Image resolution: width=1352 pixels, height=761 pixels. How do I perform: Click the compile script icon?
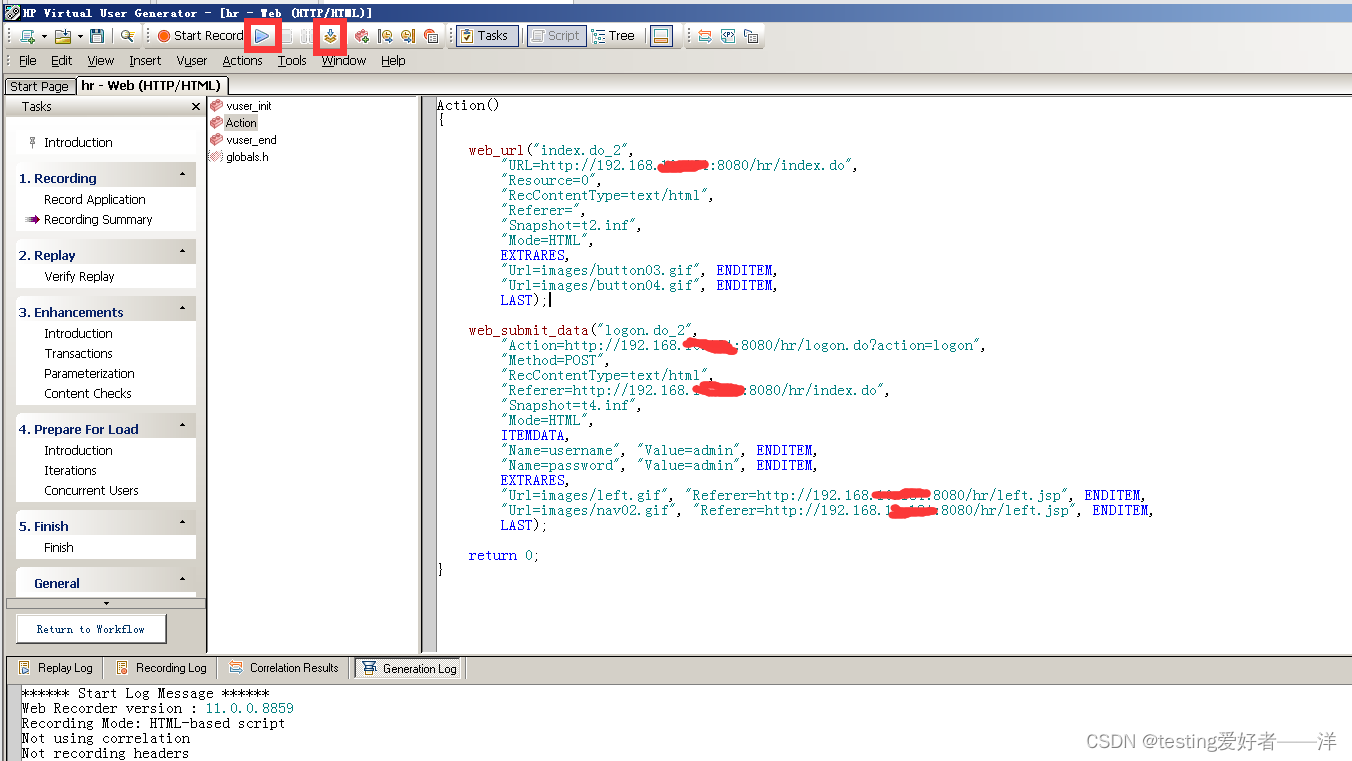pyautogui.click(x=330, y=36)
